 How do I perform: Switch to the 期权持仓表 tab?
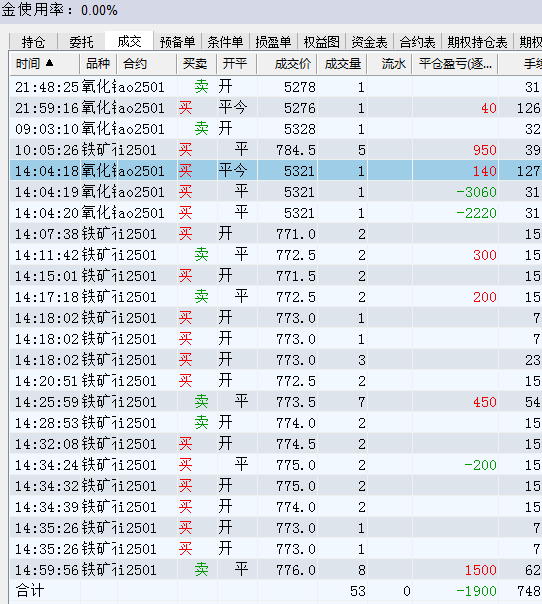(477, 42)
